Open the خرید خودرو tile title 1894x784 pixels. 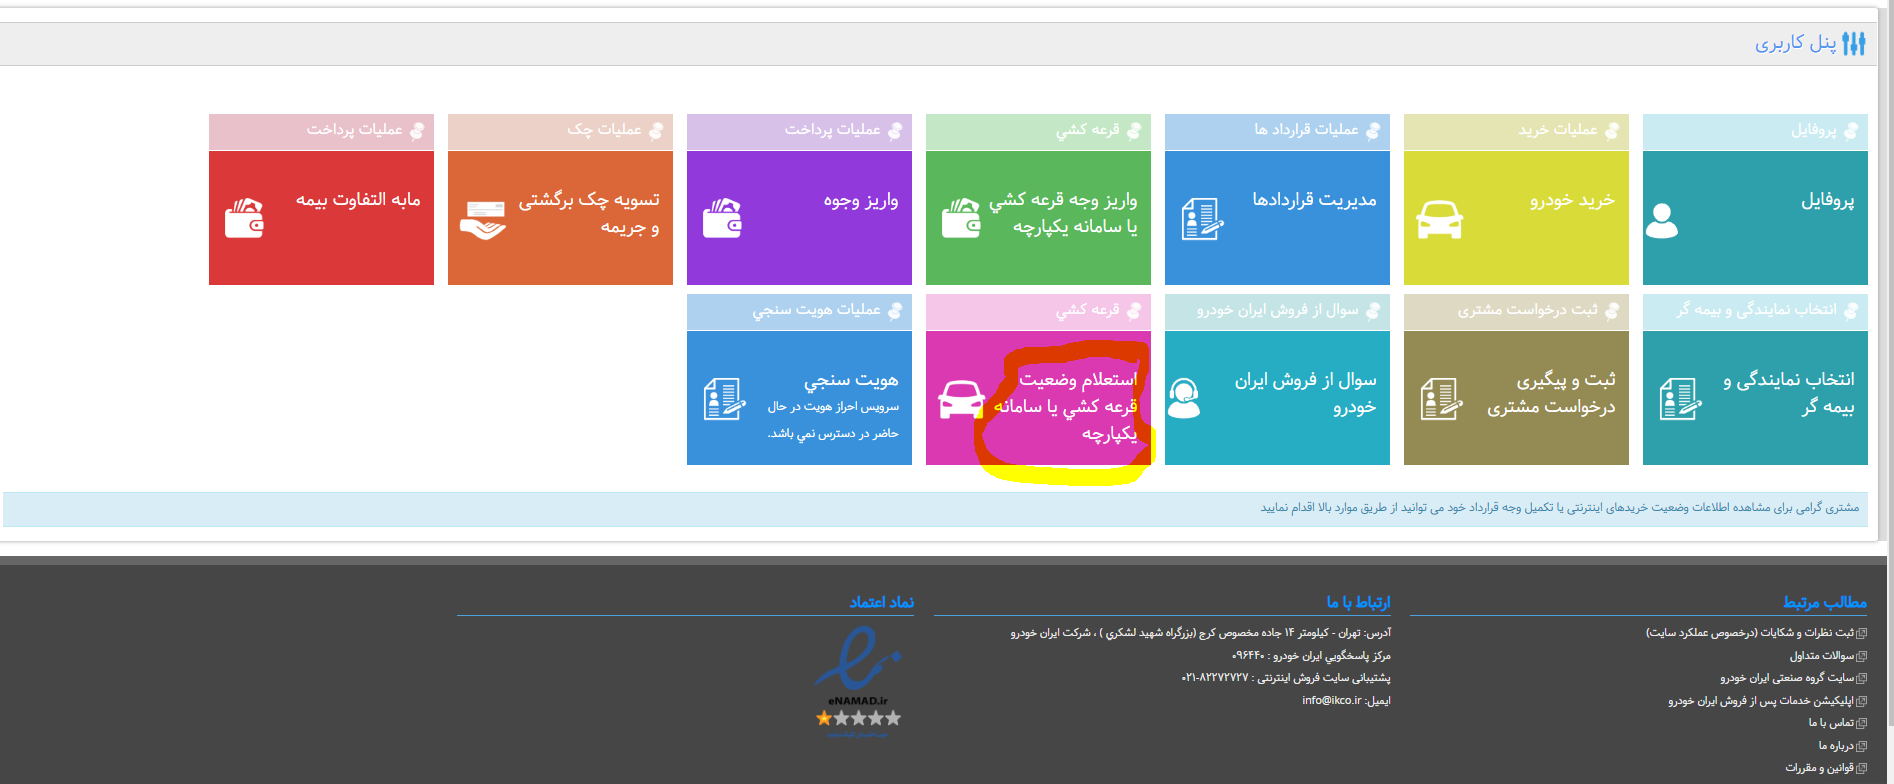click(1572, 200)
